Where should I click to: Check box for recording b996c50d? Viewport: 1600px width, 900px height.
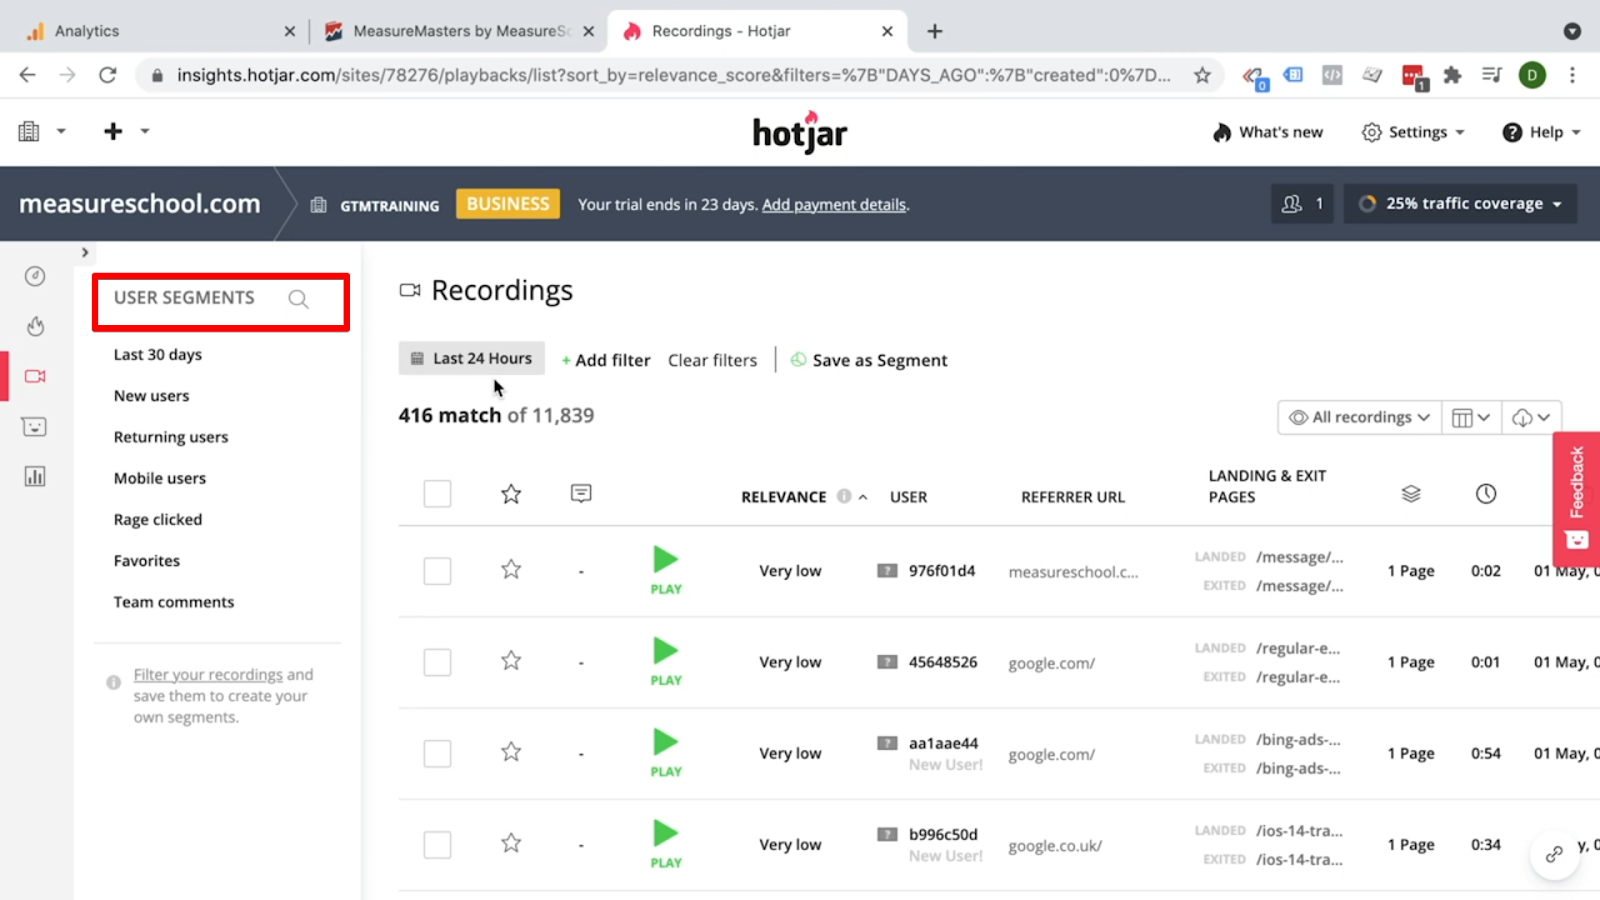coord(437,845)
